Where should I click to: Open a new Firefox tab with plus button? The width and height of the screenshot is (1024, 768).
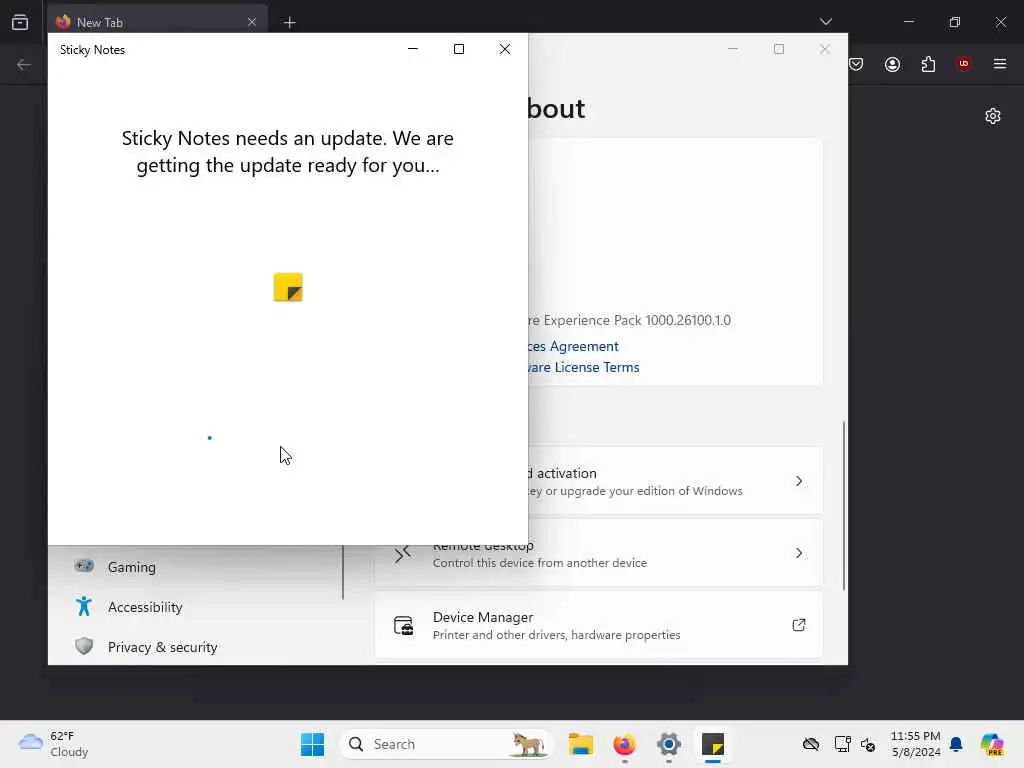pos(289,23)
